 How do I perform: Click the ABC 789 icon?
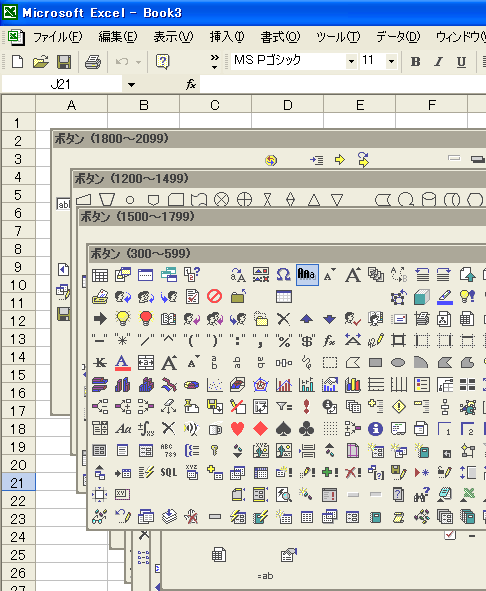(x=169, y=450)
